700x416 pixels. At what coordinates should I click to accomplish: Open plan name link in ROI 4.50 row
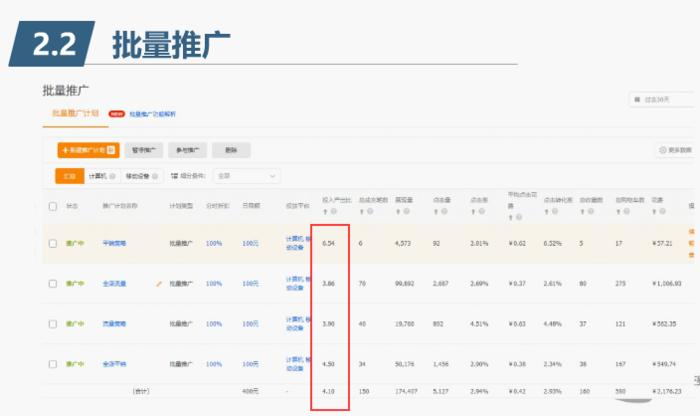[x=114, y=364]
